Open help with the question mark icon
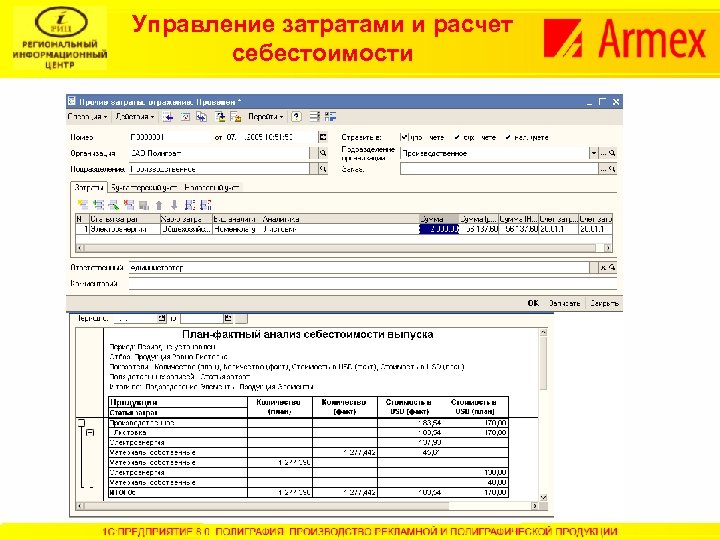 click(297, 117)
